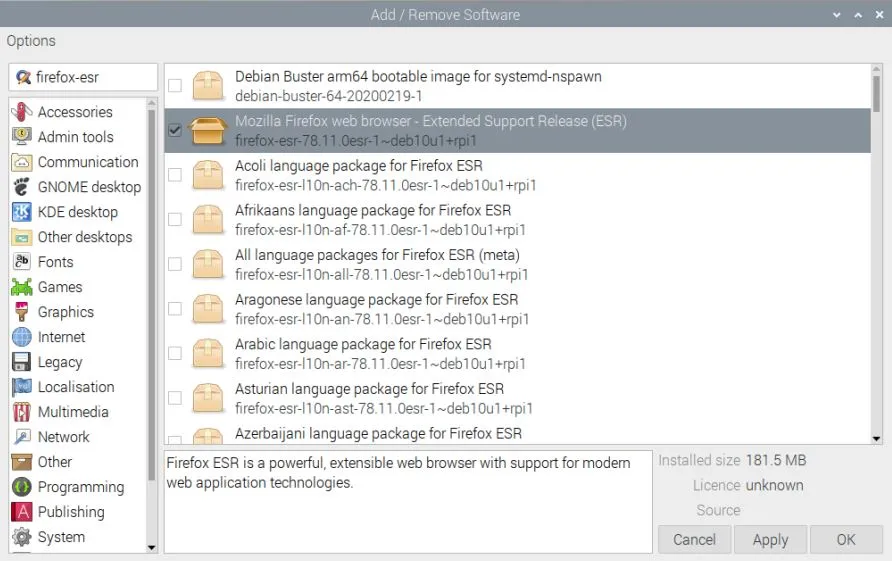Click the category list scroll-down arrow
This screenshot has width=892, height=561.
tap(151, 547)
